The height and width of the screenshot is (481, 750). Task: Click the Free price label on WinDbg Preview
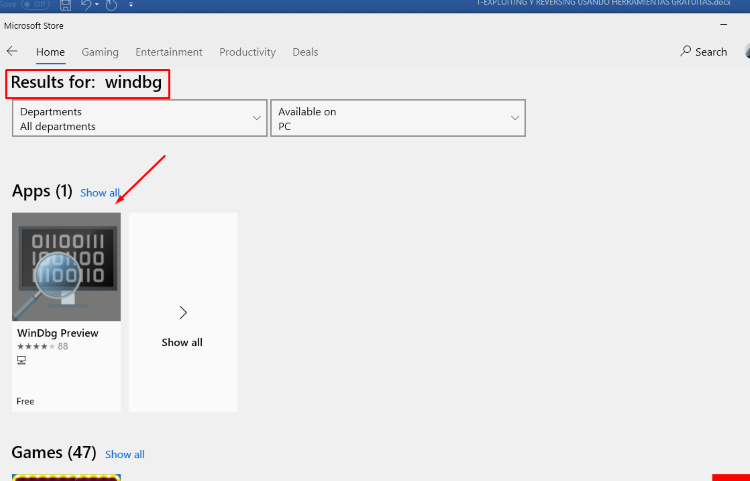point(25,401)
